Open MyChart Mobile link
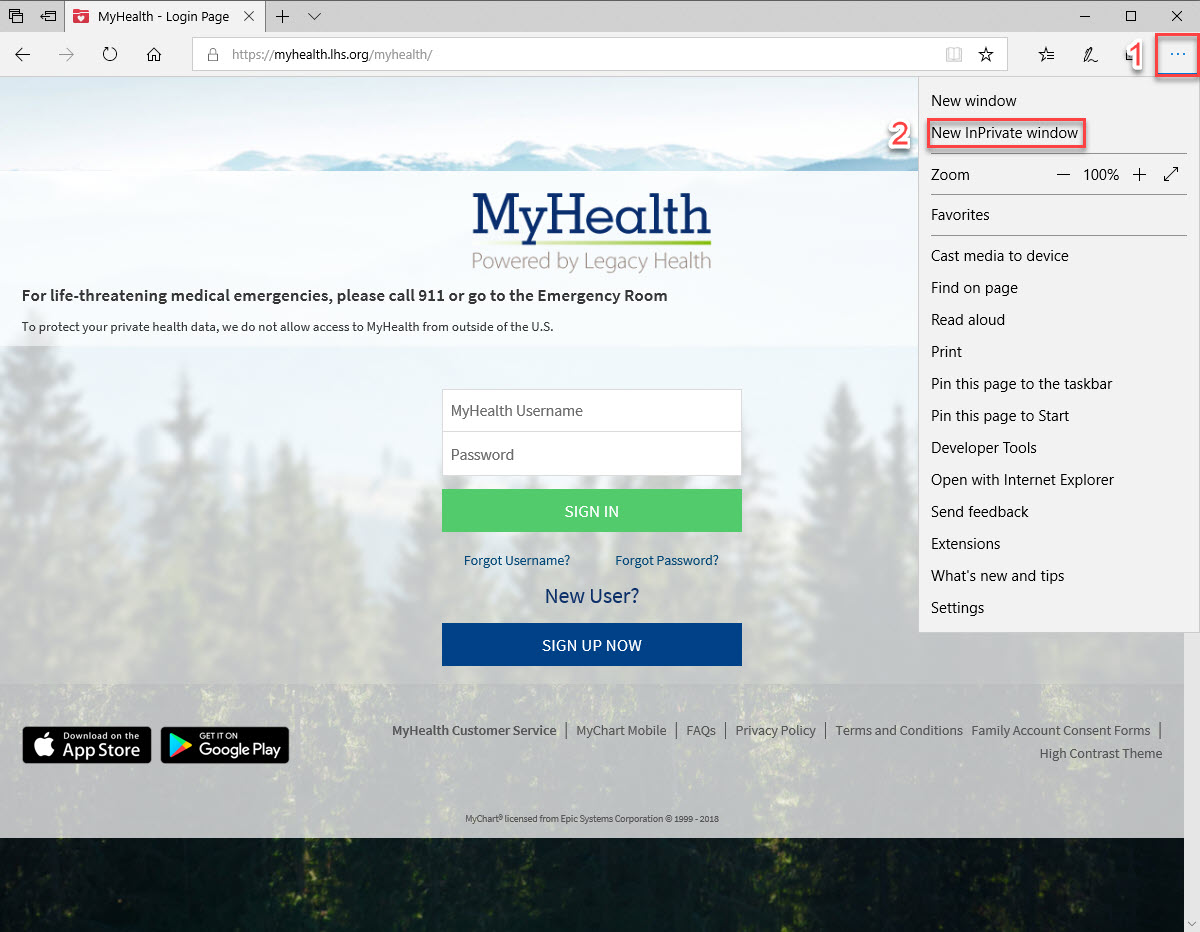 [x=621, y=731]
